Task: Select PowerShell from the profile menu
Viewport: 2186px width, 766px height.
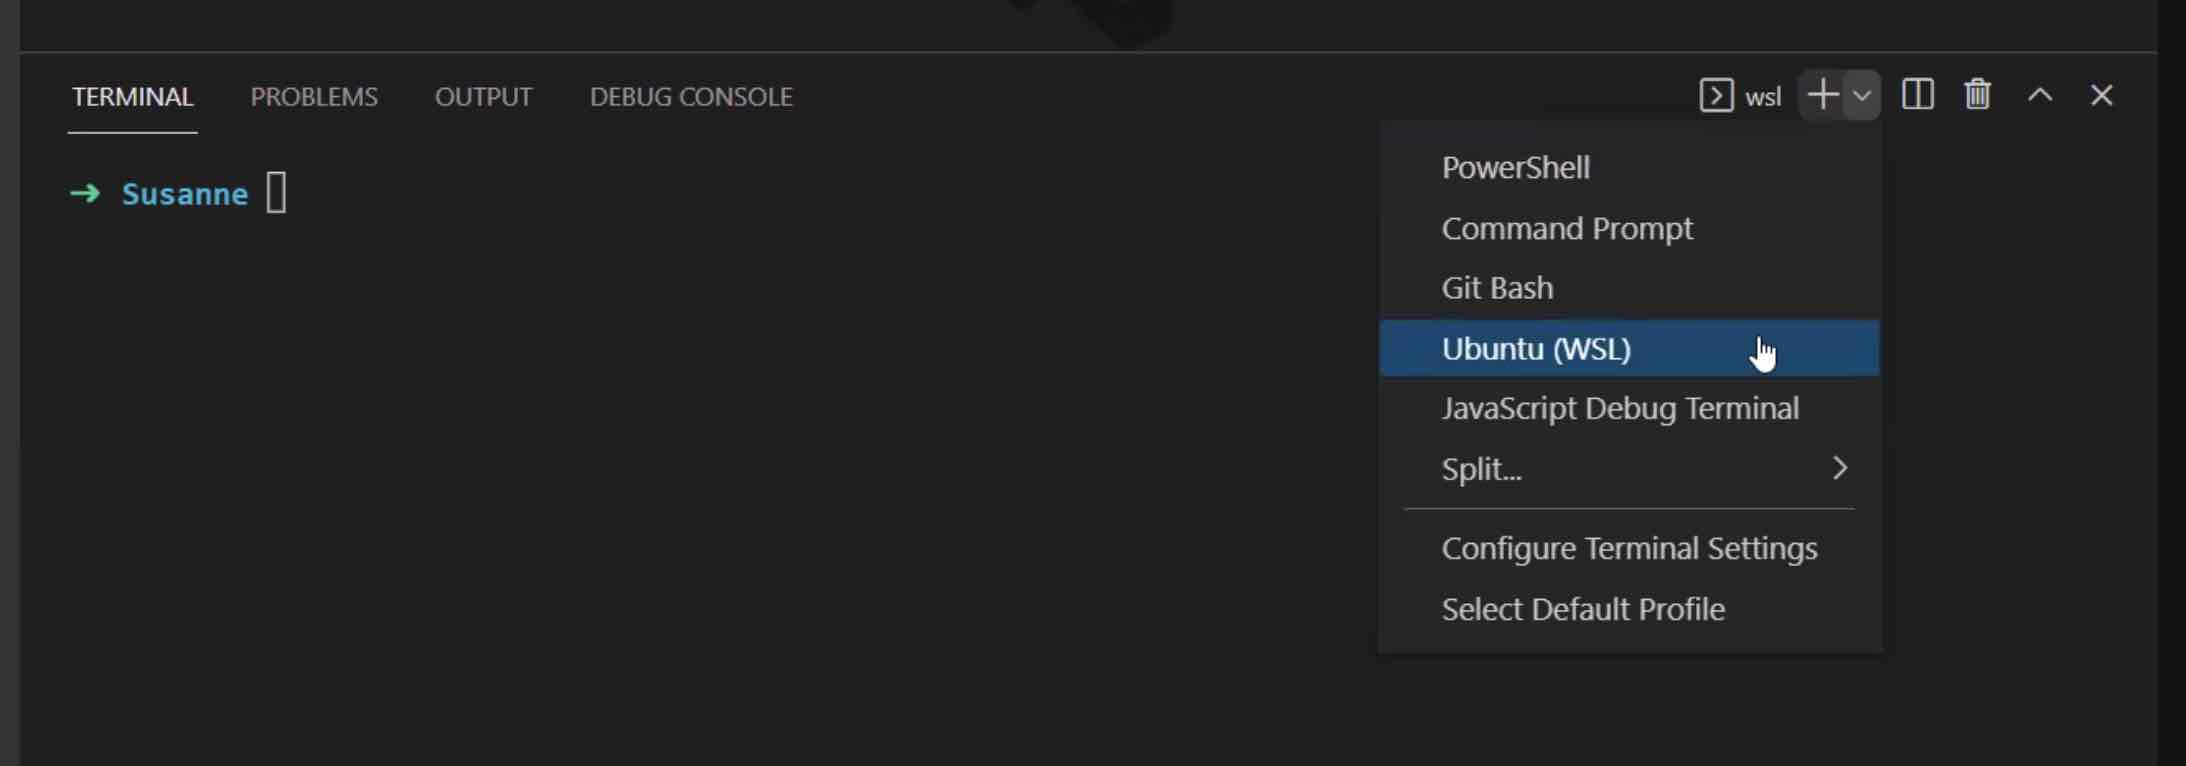Action: tap(1515, 168)
